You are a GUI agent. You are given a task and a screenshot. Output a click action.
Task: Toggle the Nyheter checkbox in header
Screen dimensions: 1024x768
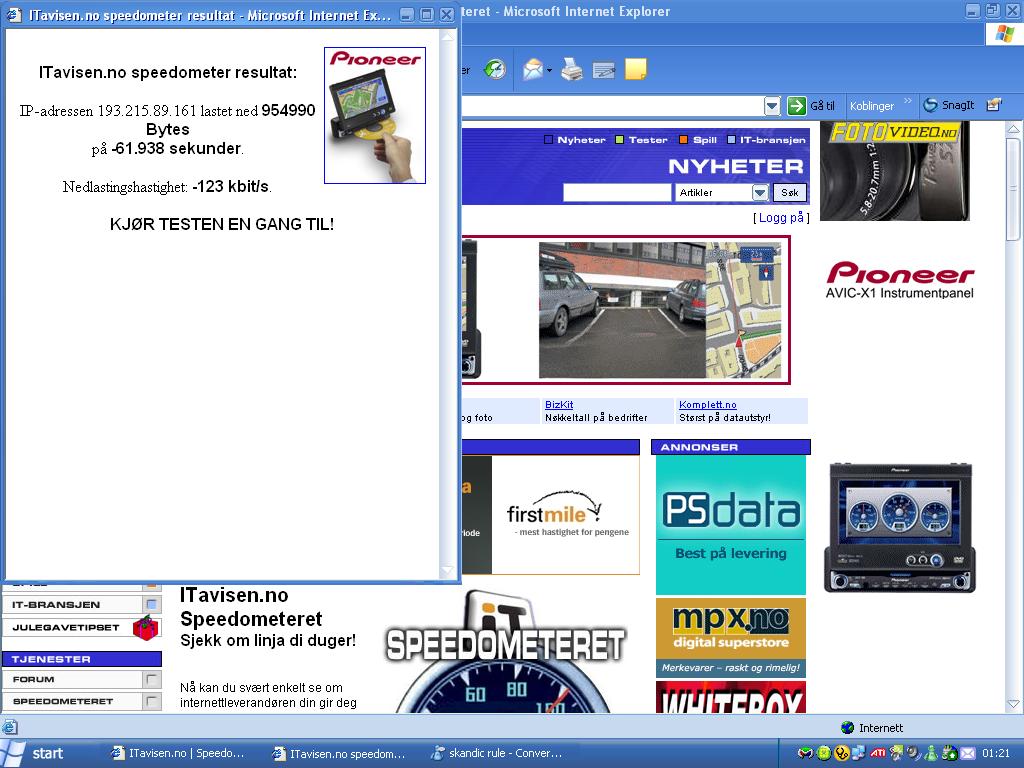[x=549, y=139]
